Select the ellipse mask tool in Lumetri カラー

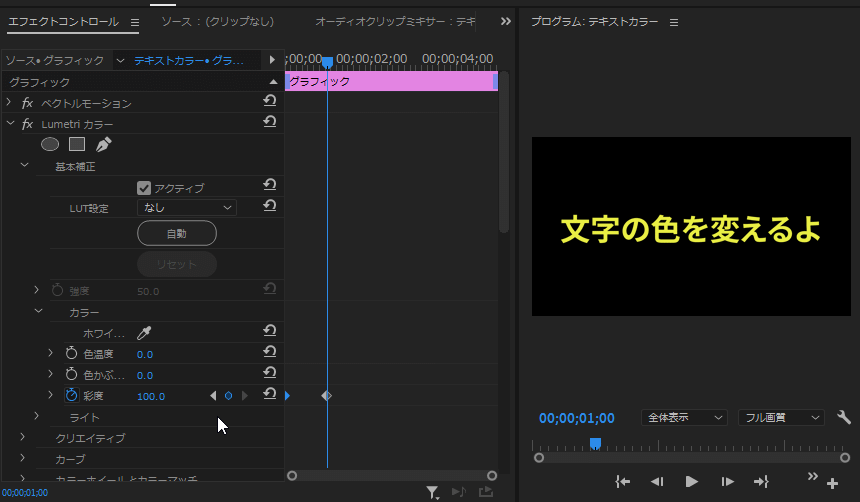[50, 144]
